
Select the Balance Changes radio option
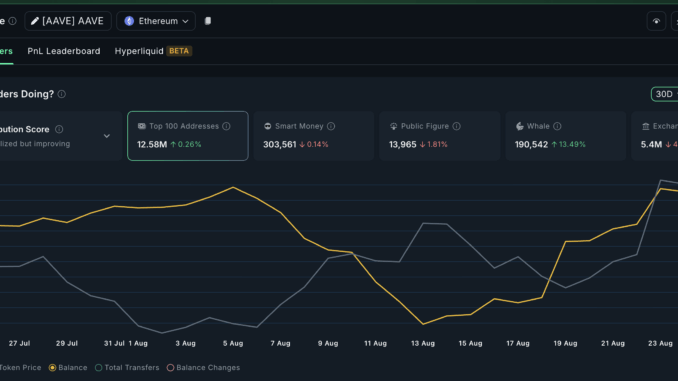tap(170, 368)
